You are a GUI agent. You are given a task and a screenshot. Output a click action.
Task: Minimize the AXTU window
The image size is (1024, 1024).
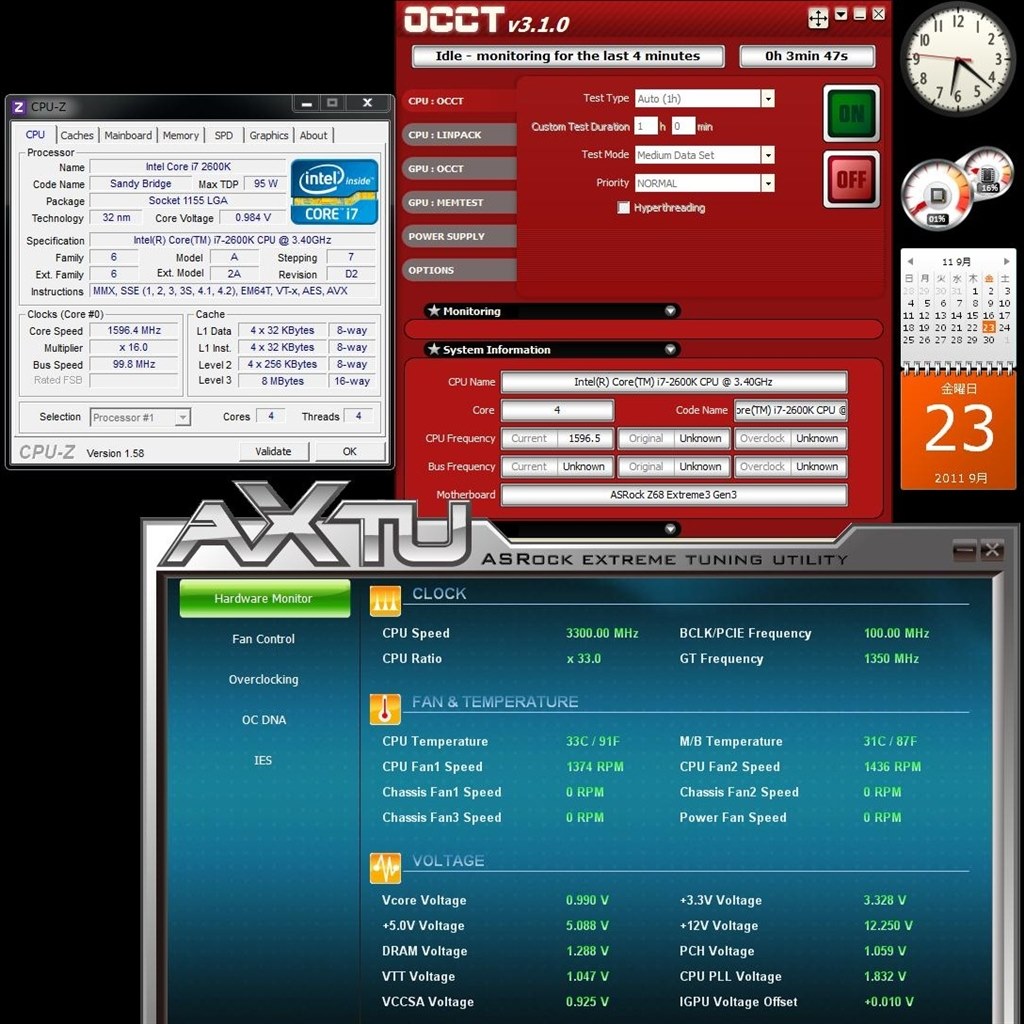pos(964,551)
